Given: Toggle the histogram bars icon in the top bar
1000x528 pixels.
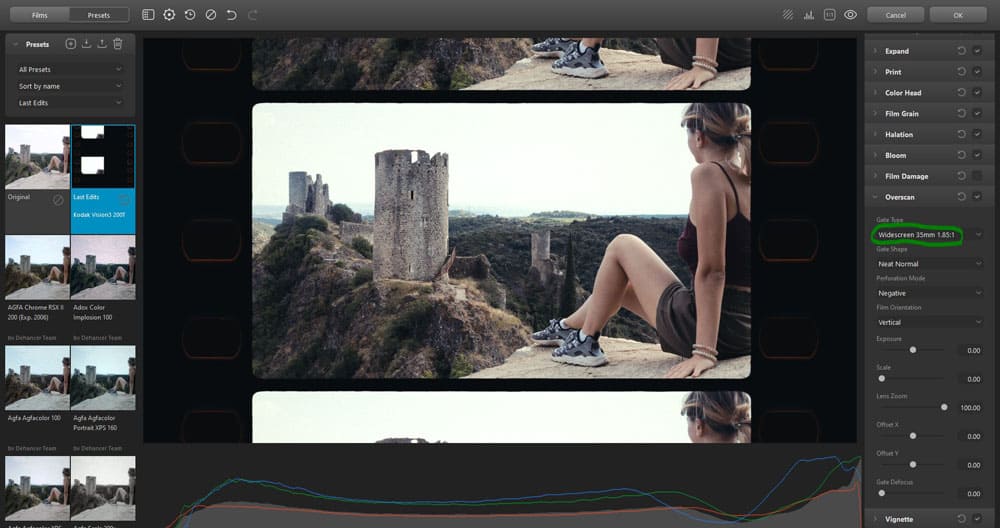Looking at the screenshot, I should coord(809,15).
